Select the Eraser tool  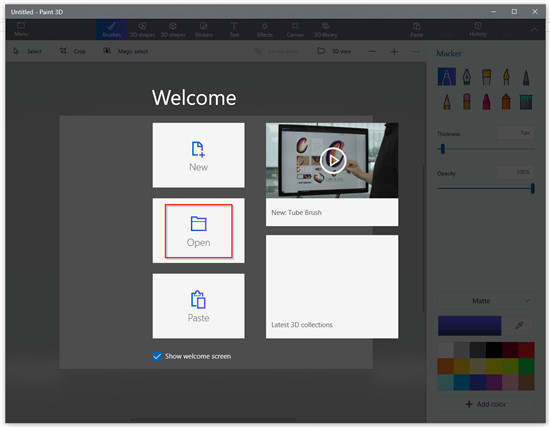pos(467,102)
